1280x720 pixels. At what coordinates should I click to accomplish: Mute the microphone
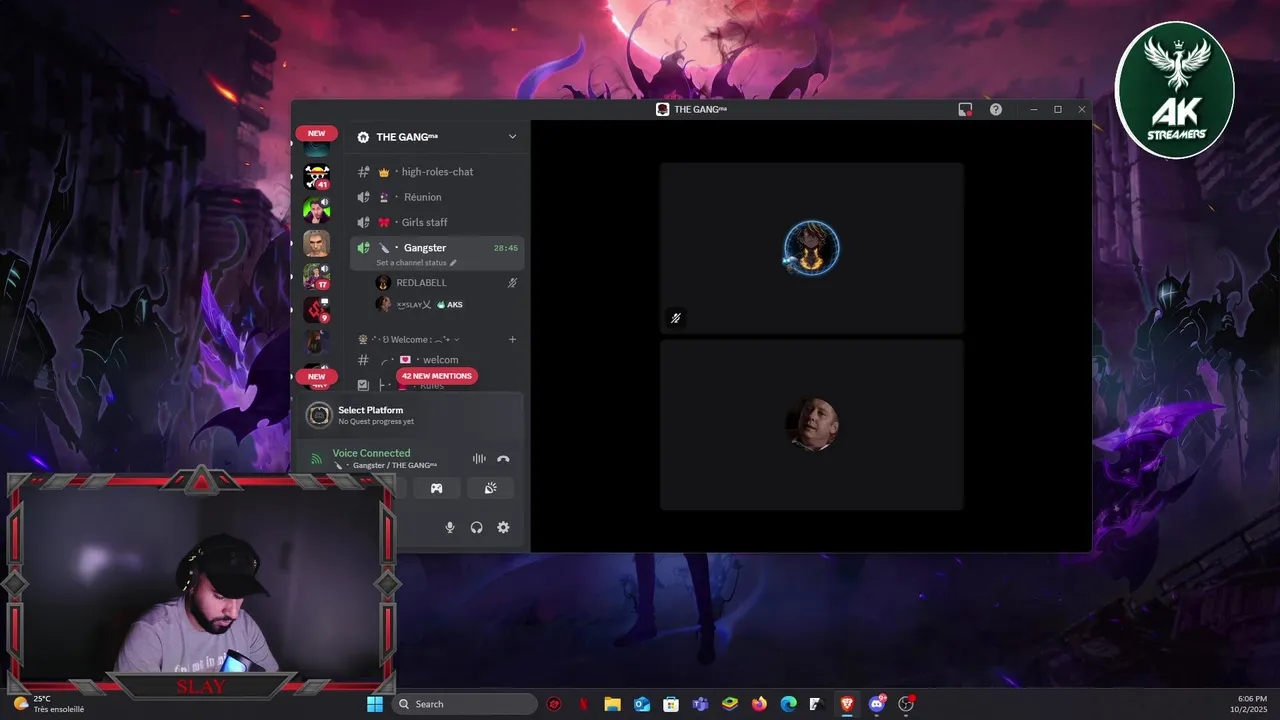point(450,527)
